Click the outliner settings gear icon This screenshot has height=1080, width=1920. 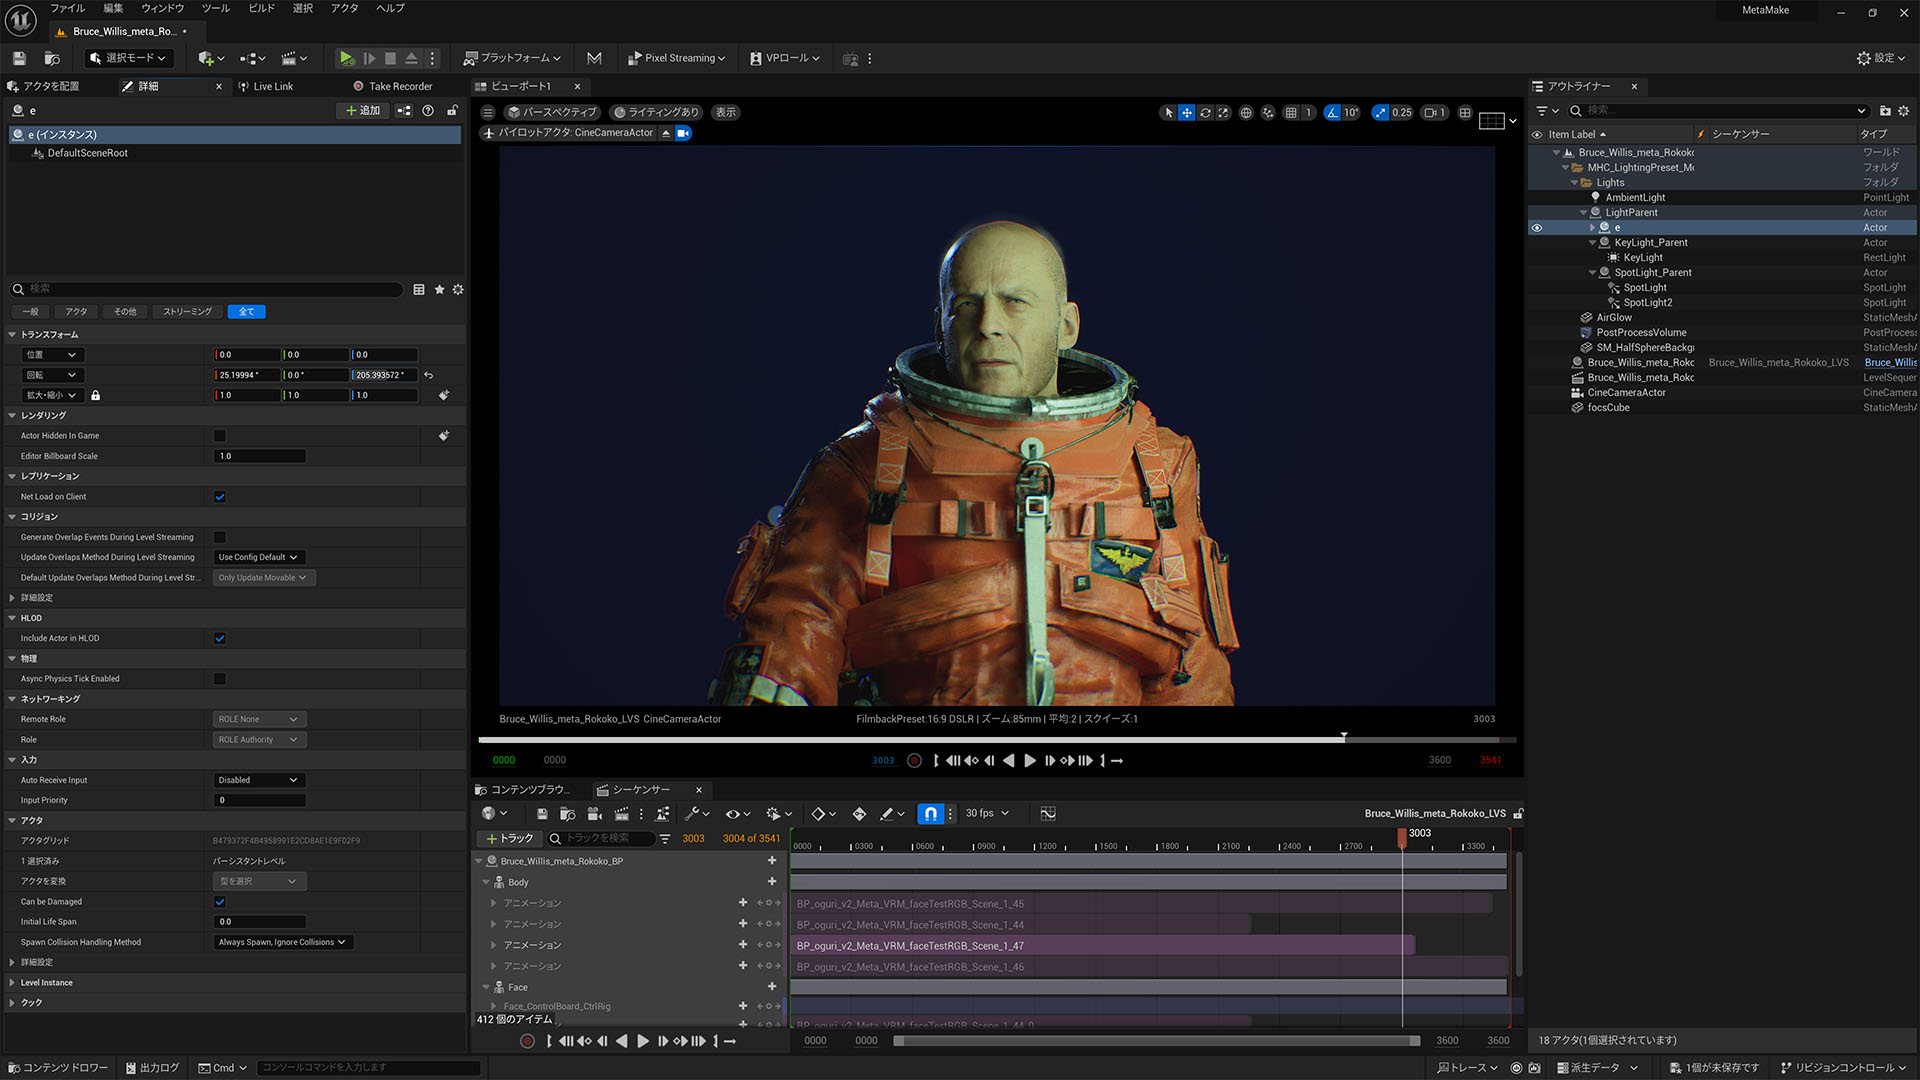point(1904,110)
